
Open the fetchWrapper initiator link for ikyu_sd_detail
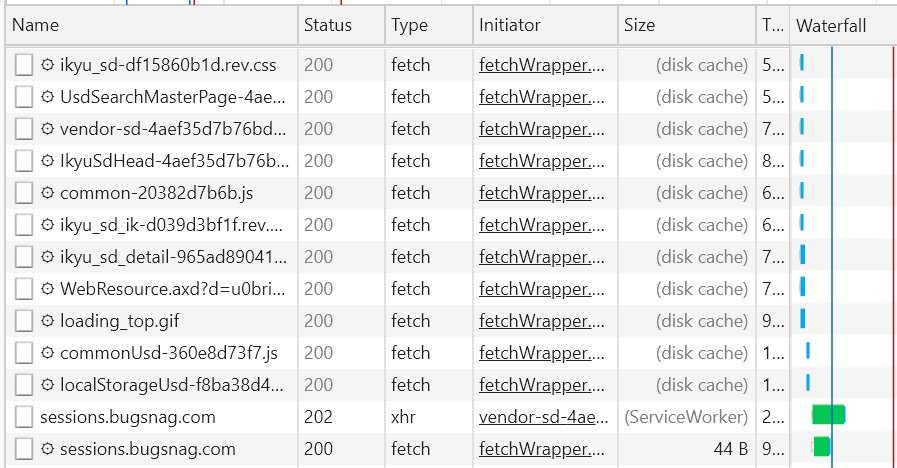541,257
